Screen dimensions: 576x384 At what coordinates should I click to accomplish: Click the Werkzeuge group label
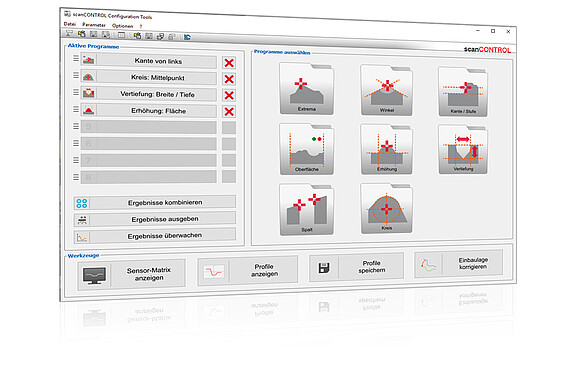tap(83, 255)
